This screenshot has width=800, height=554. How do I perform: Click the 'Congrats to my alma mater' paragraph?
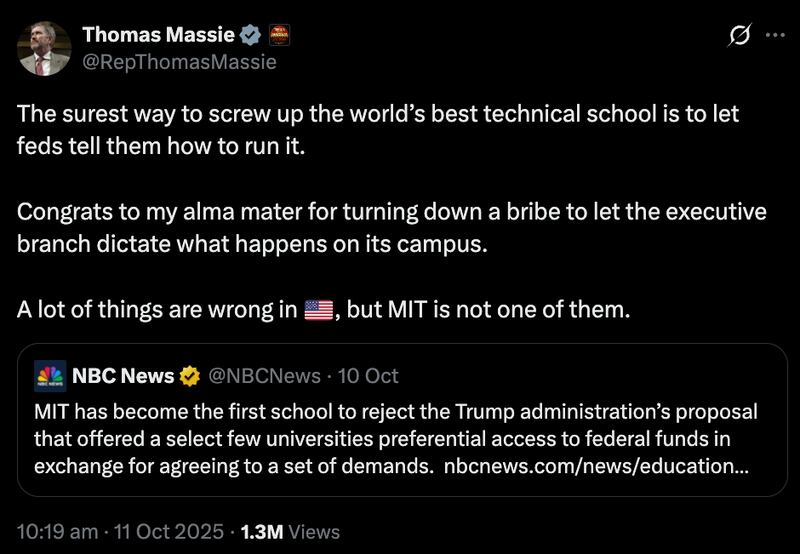pyautogui.click(x=391, y=229)
